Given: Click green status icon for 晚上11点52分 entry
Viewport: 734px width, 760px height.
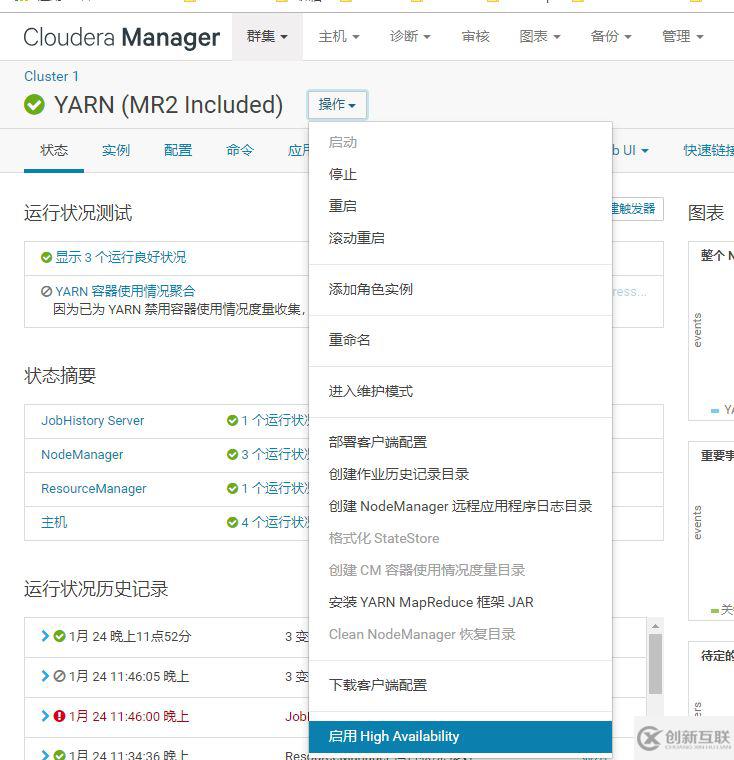Looking at the screenshot, I should click(x=59, y=636).
